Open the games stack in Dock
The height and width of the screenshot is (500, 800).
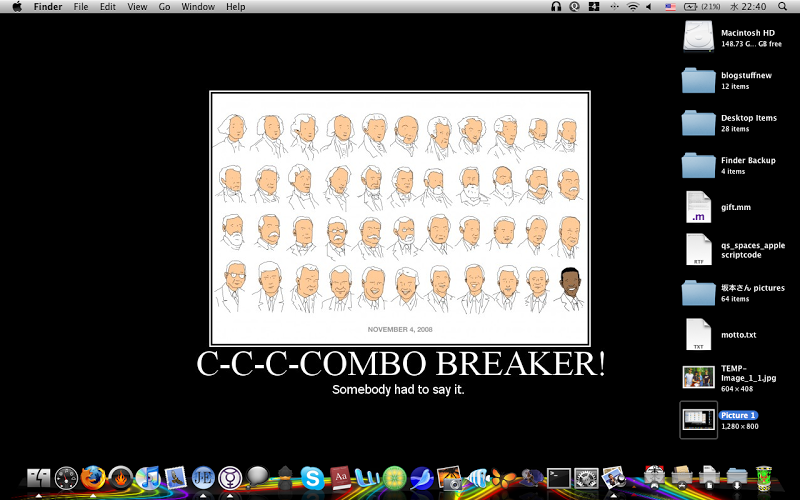[654, 478]
